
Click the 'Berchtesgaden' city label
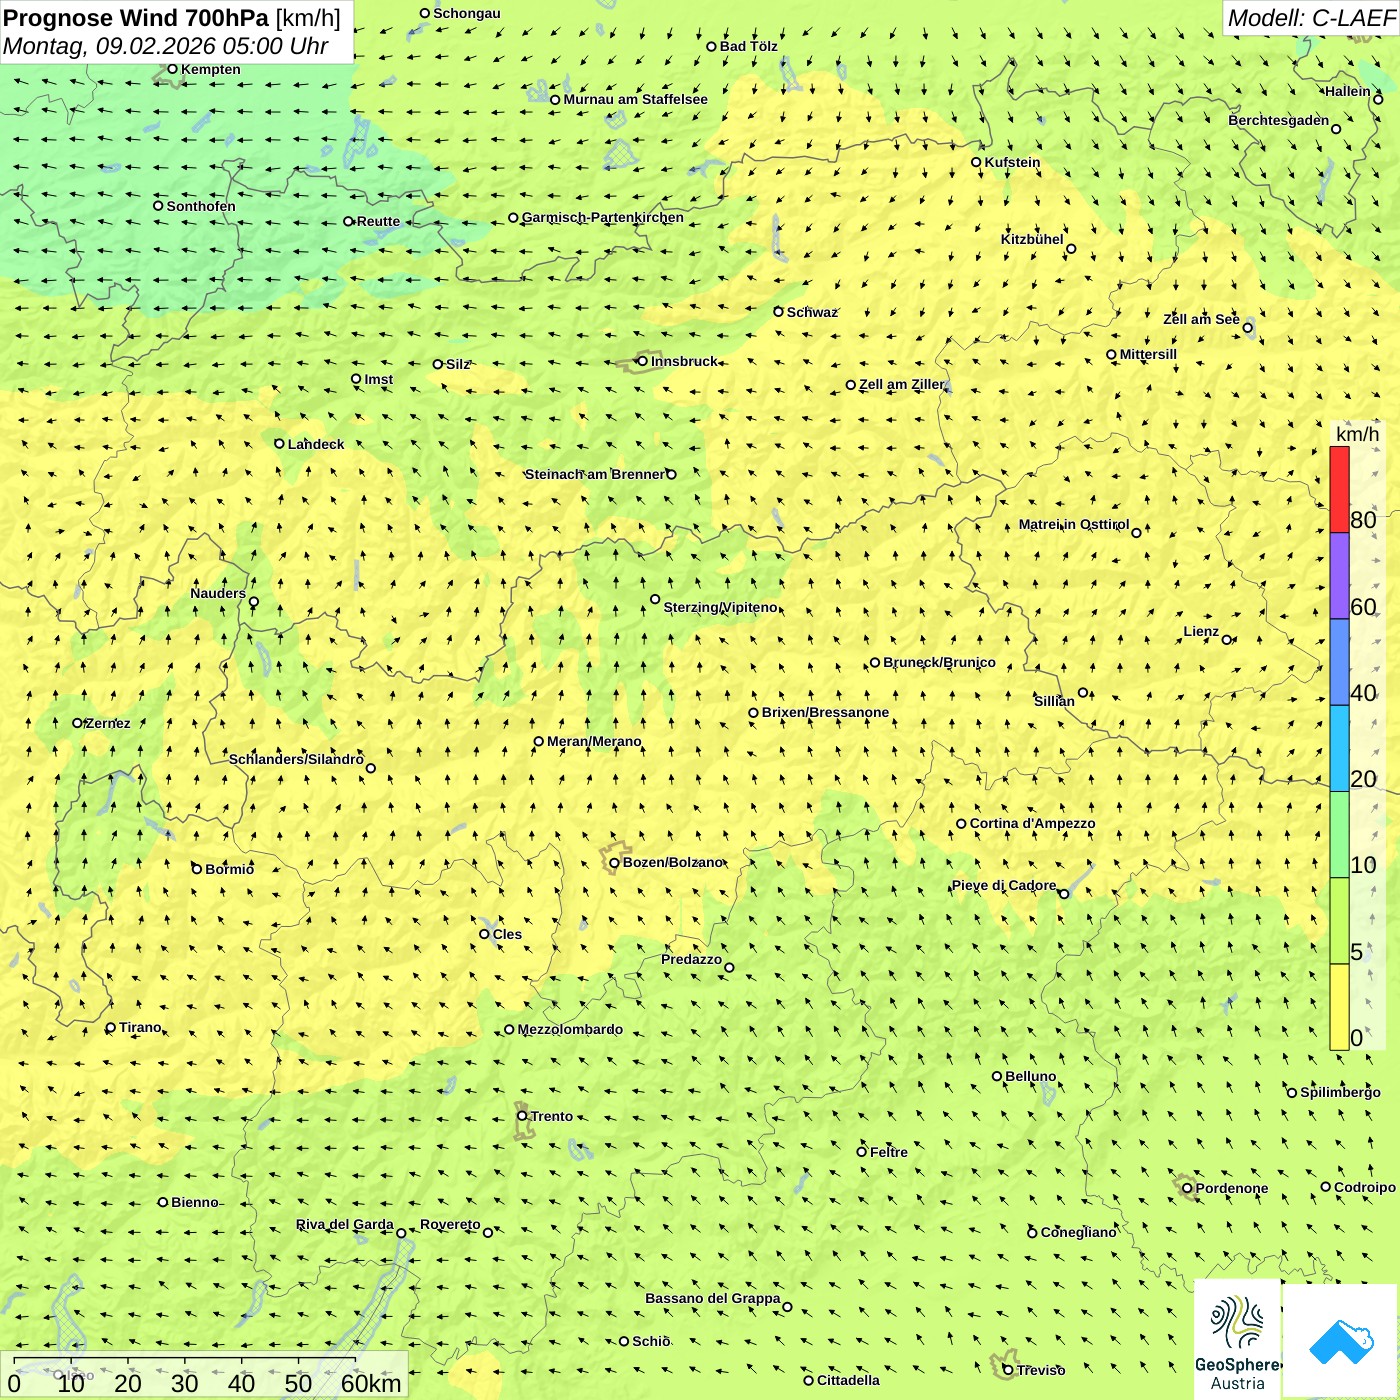click(x=1279, y=121)
